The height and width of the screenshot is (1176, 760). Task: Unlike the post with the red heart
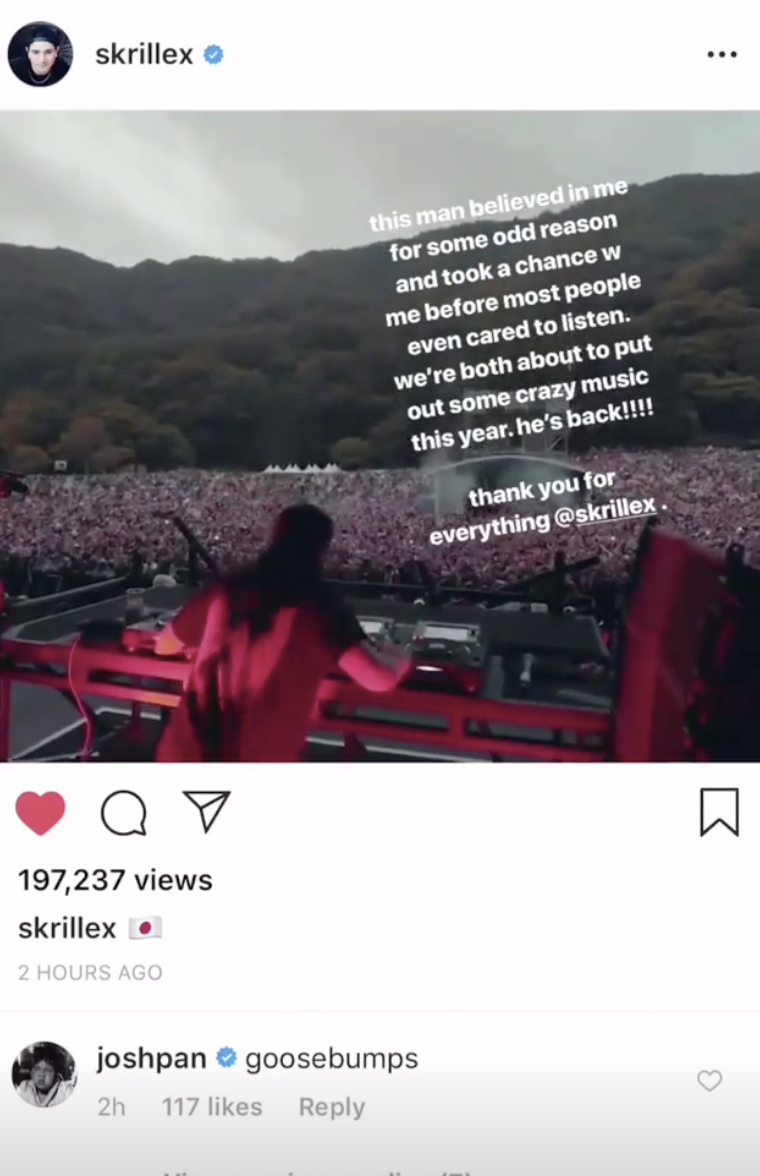pyautogui.click(x=41, y=812)
